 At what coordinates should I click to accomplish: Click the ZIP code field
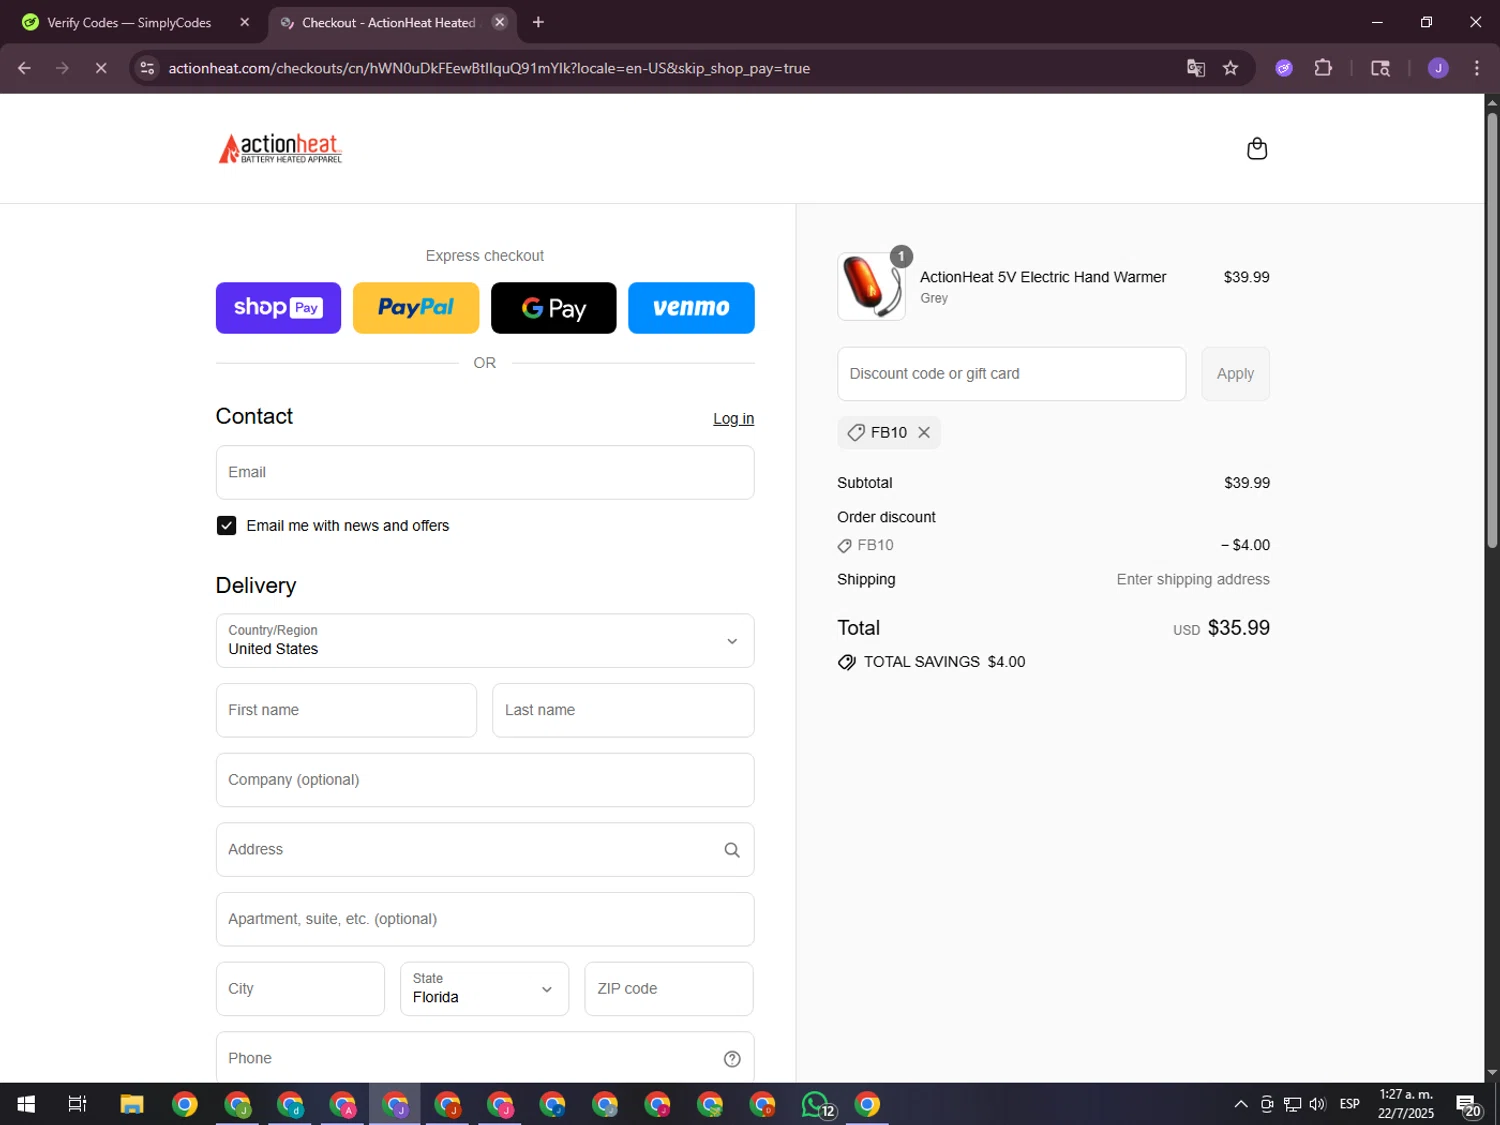[x=669, y=989]
